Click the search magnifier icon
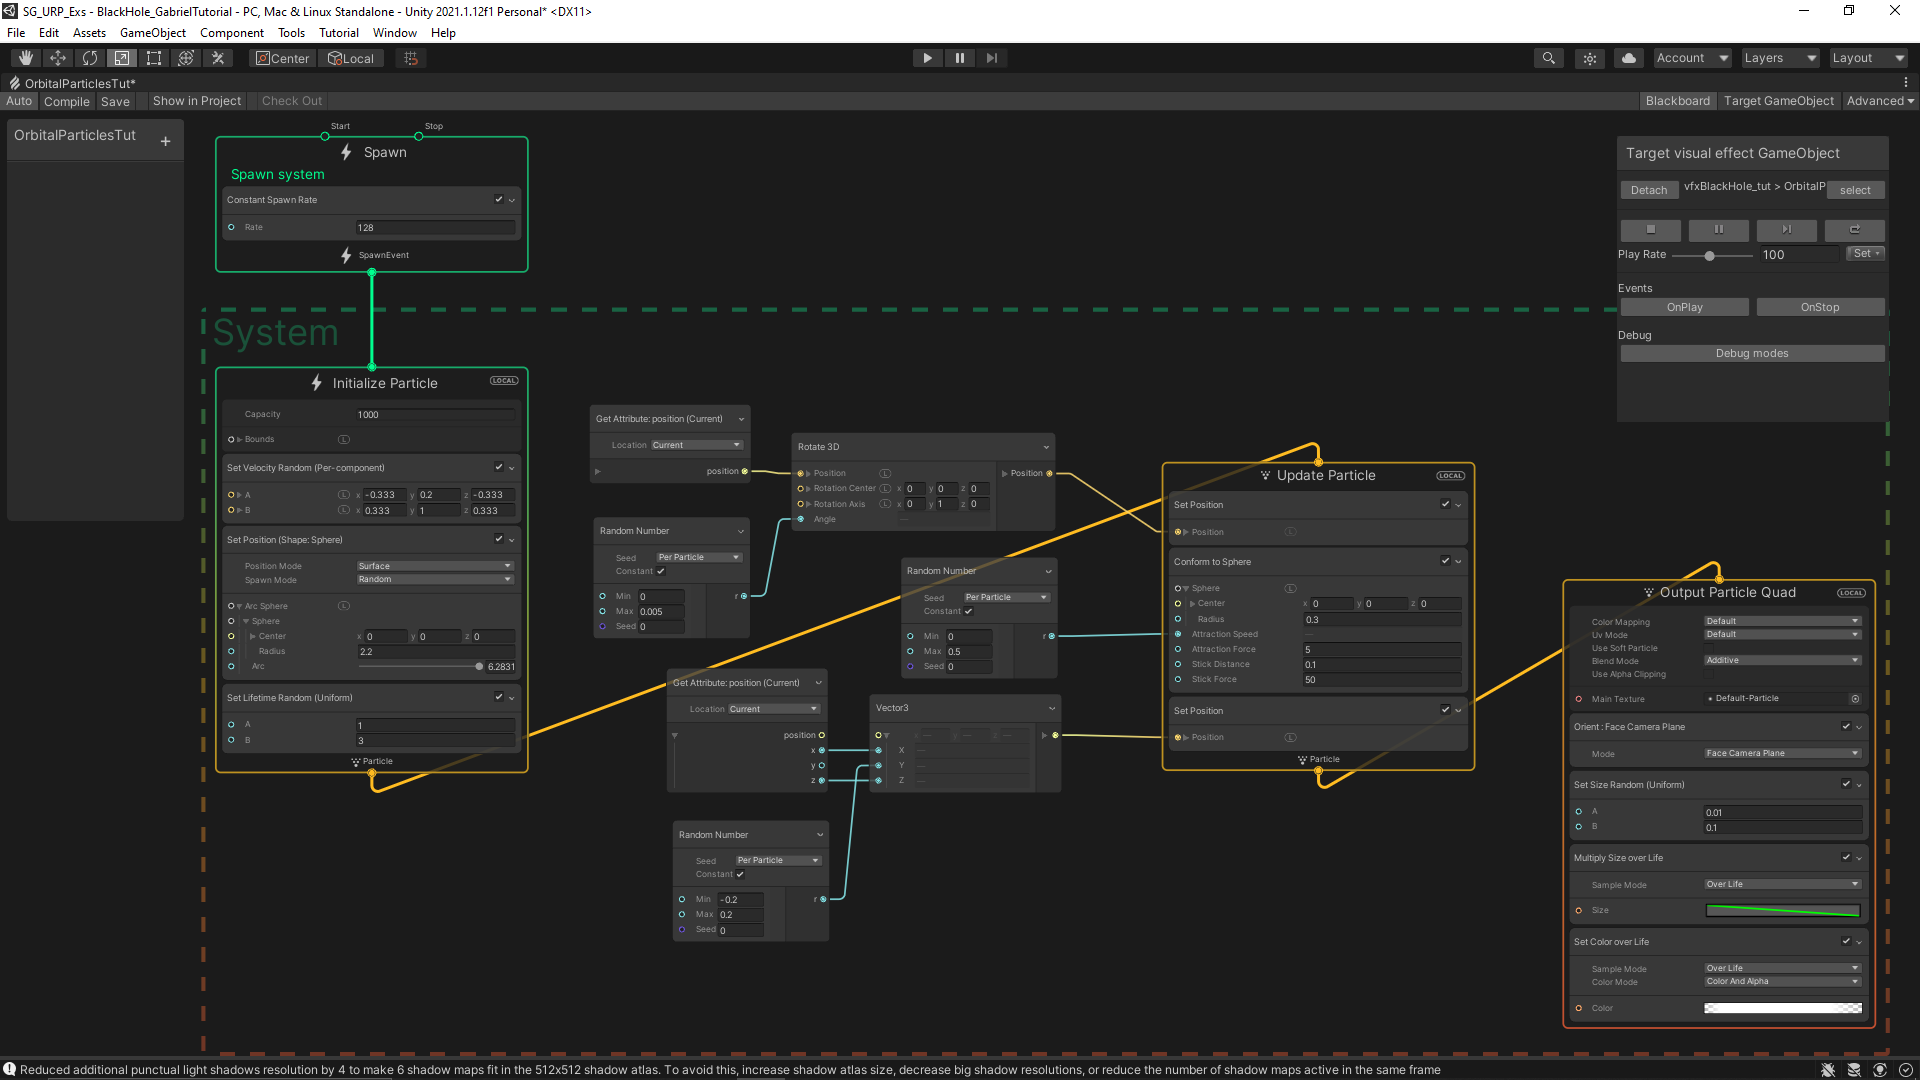This screenshot has width=1920, height=1080. [x=1549, y=58]
